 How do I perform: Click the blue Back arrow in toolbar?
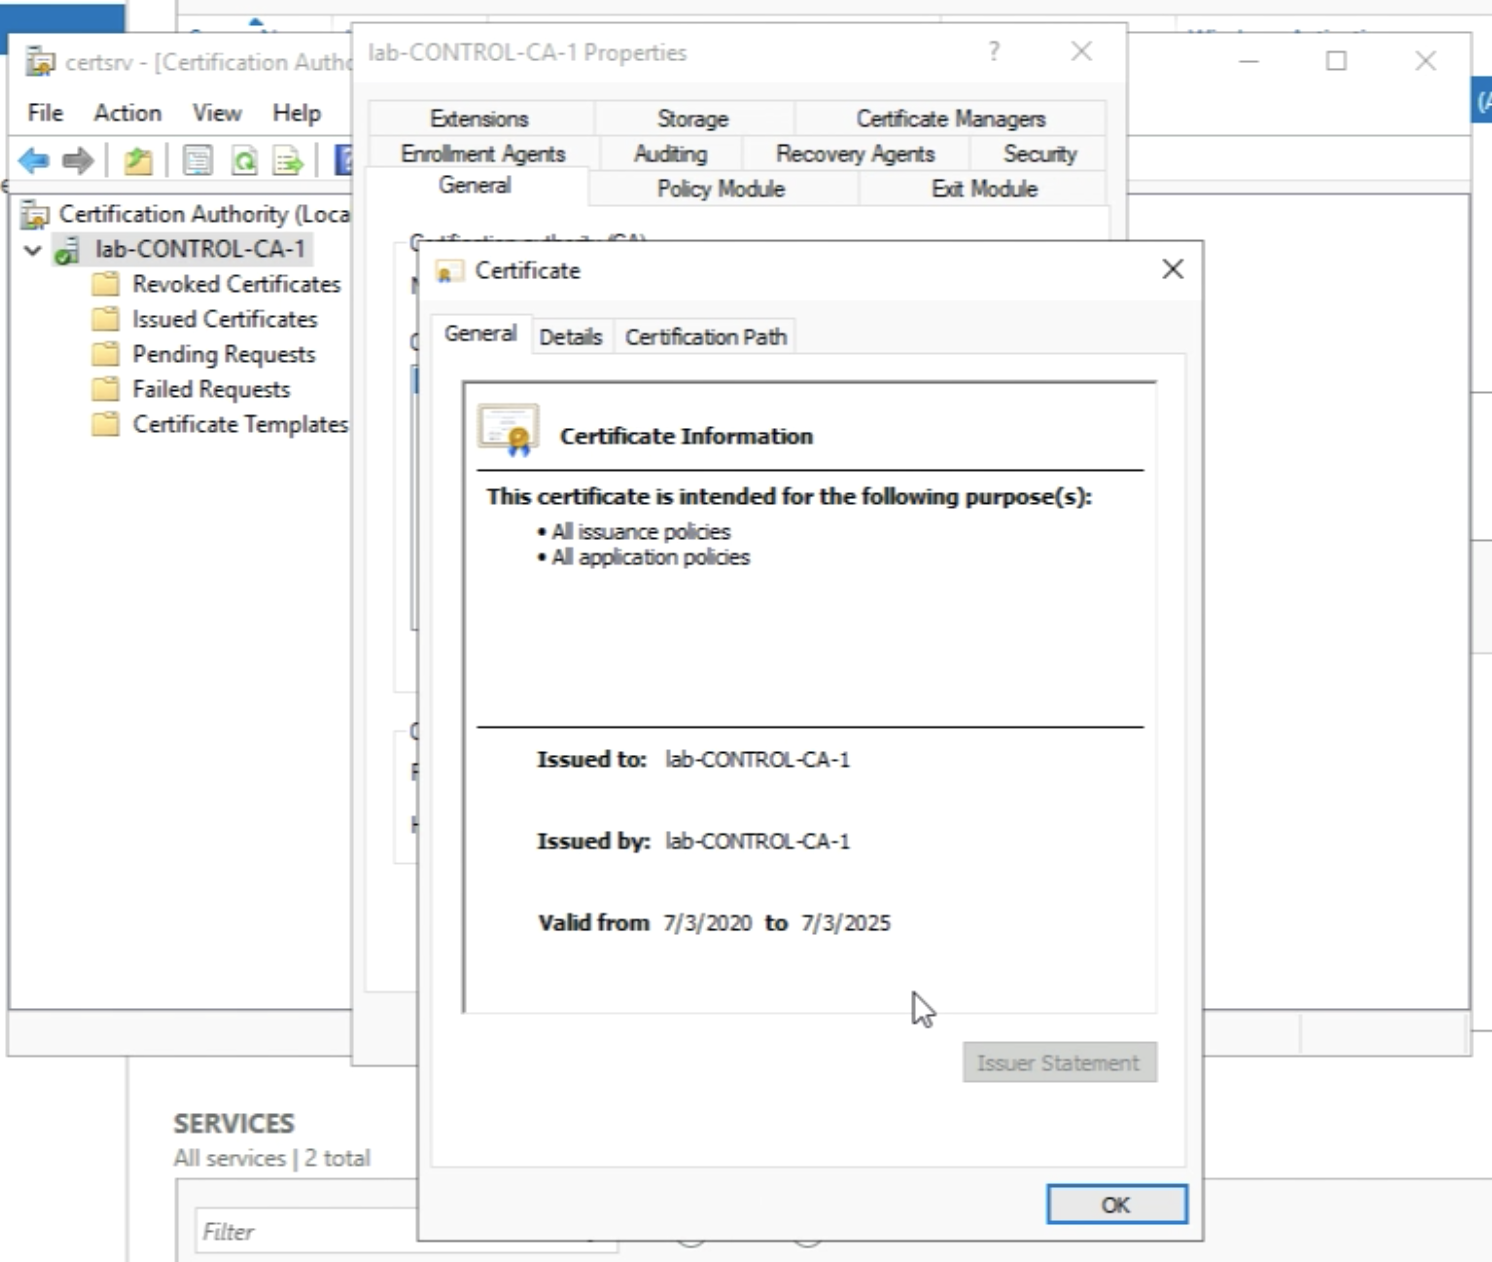[33, 160]
